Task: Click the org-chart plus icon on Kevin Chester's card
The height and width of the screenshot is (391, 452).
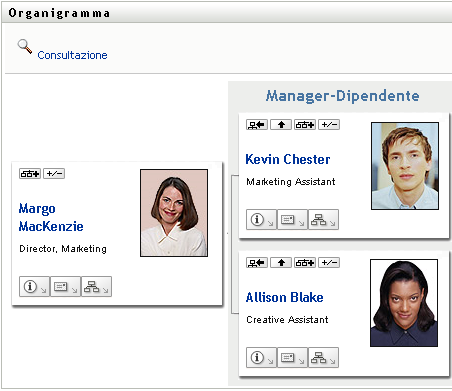Action: (305, 125)
